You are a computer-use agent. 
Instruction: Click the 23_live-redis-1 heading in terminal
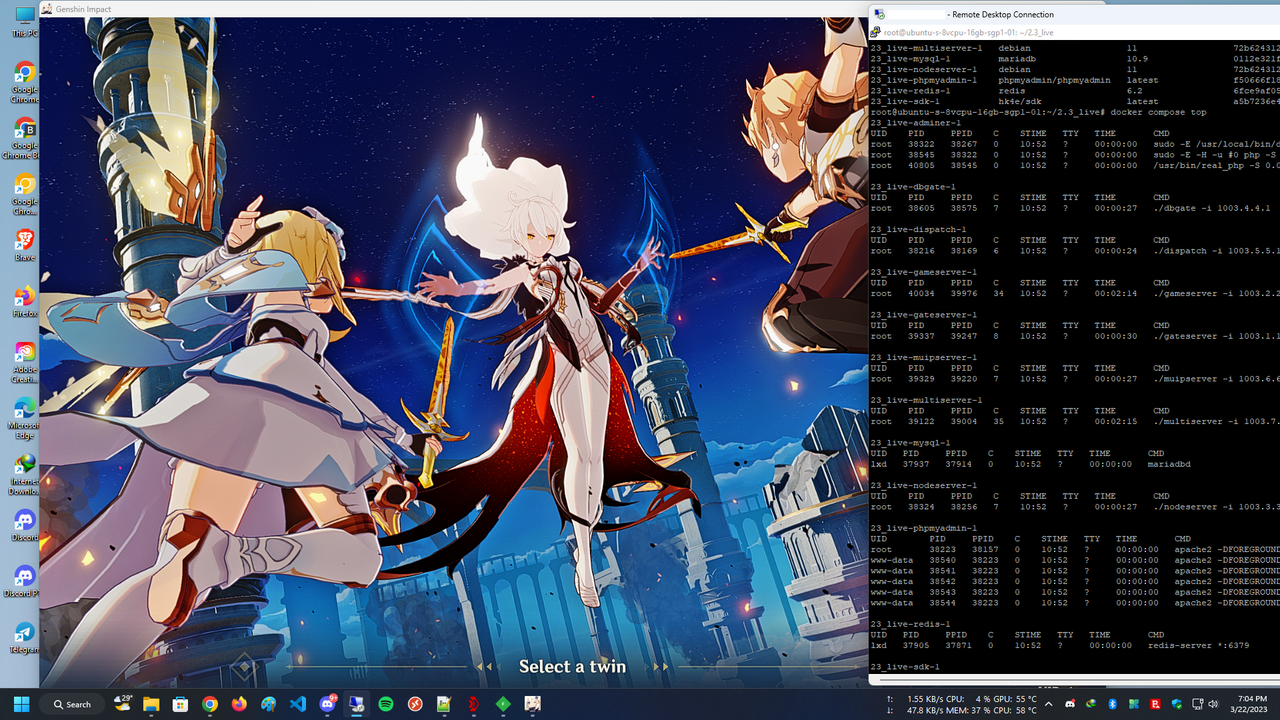(910, 624)
